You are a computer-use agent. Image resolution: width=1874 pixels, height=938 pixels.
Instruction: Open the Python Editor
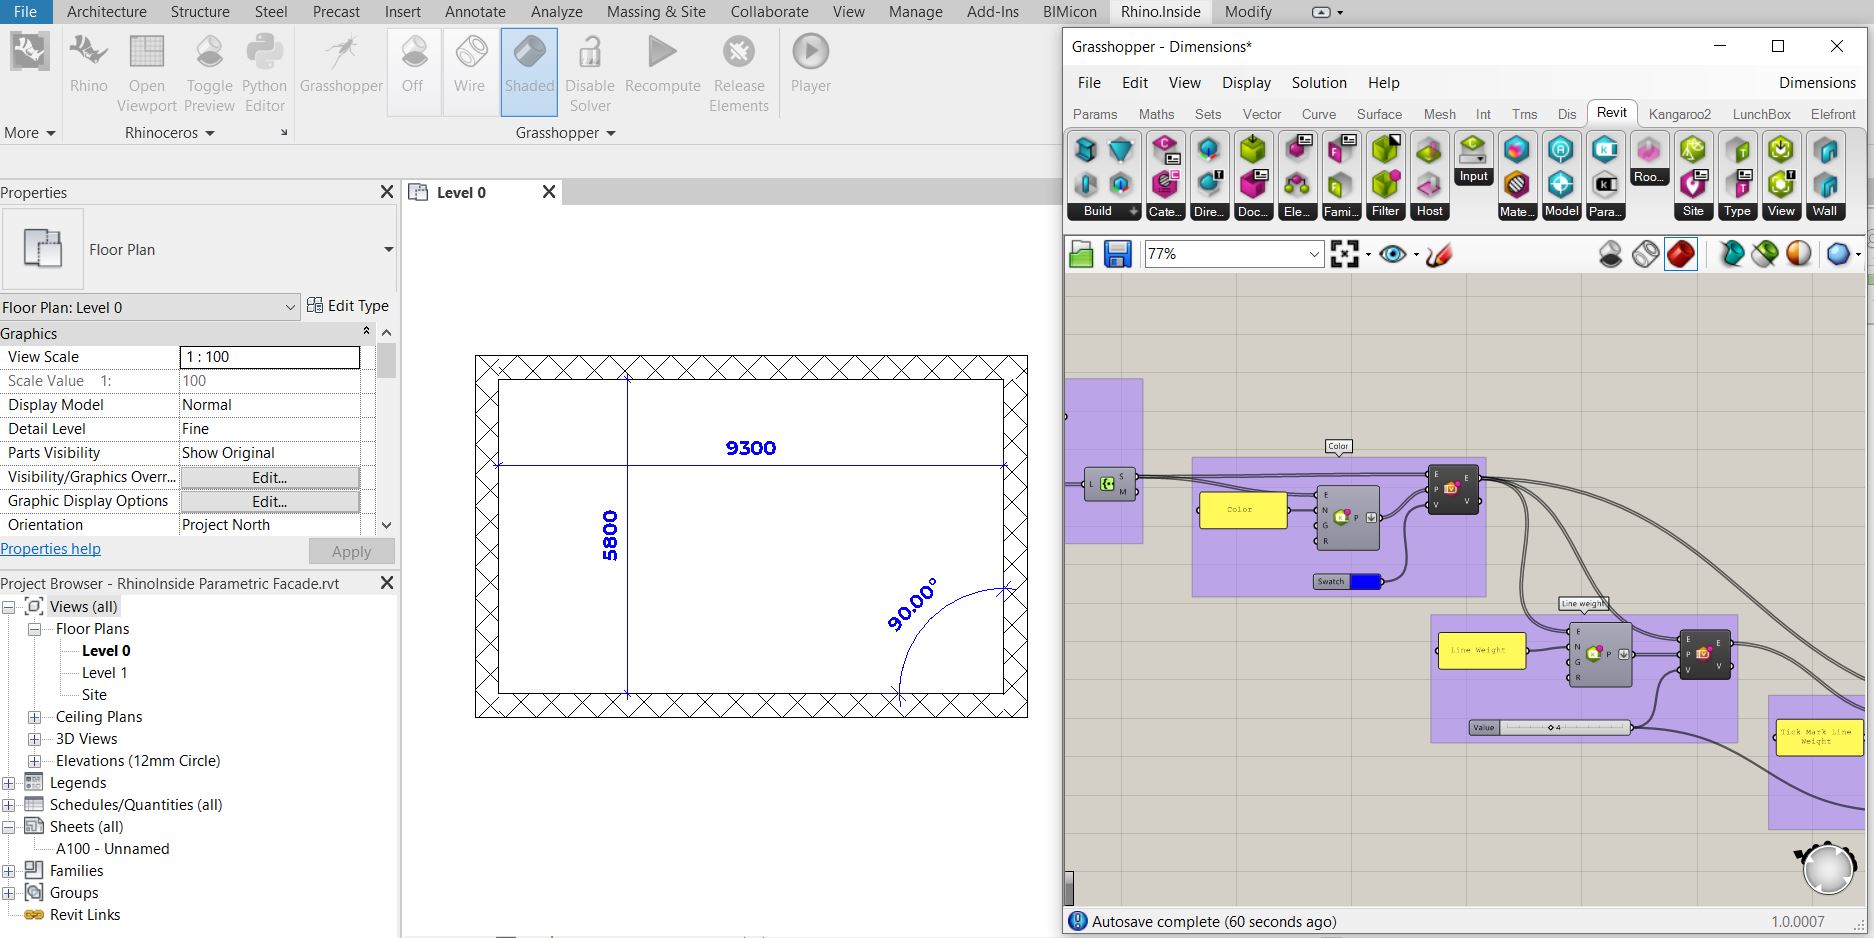[x=264, y=70]
